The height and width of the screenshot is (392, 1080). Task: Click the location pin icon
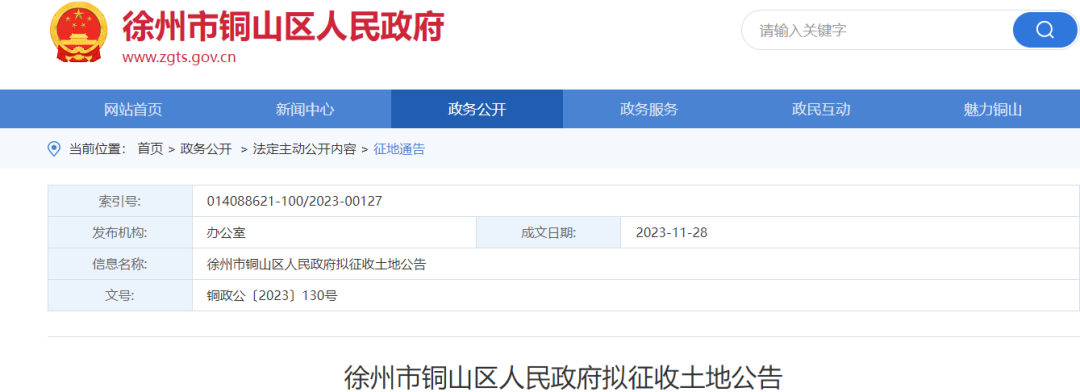[x=53, y=149]
